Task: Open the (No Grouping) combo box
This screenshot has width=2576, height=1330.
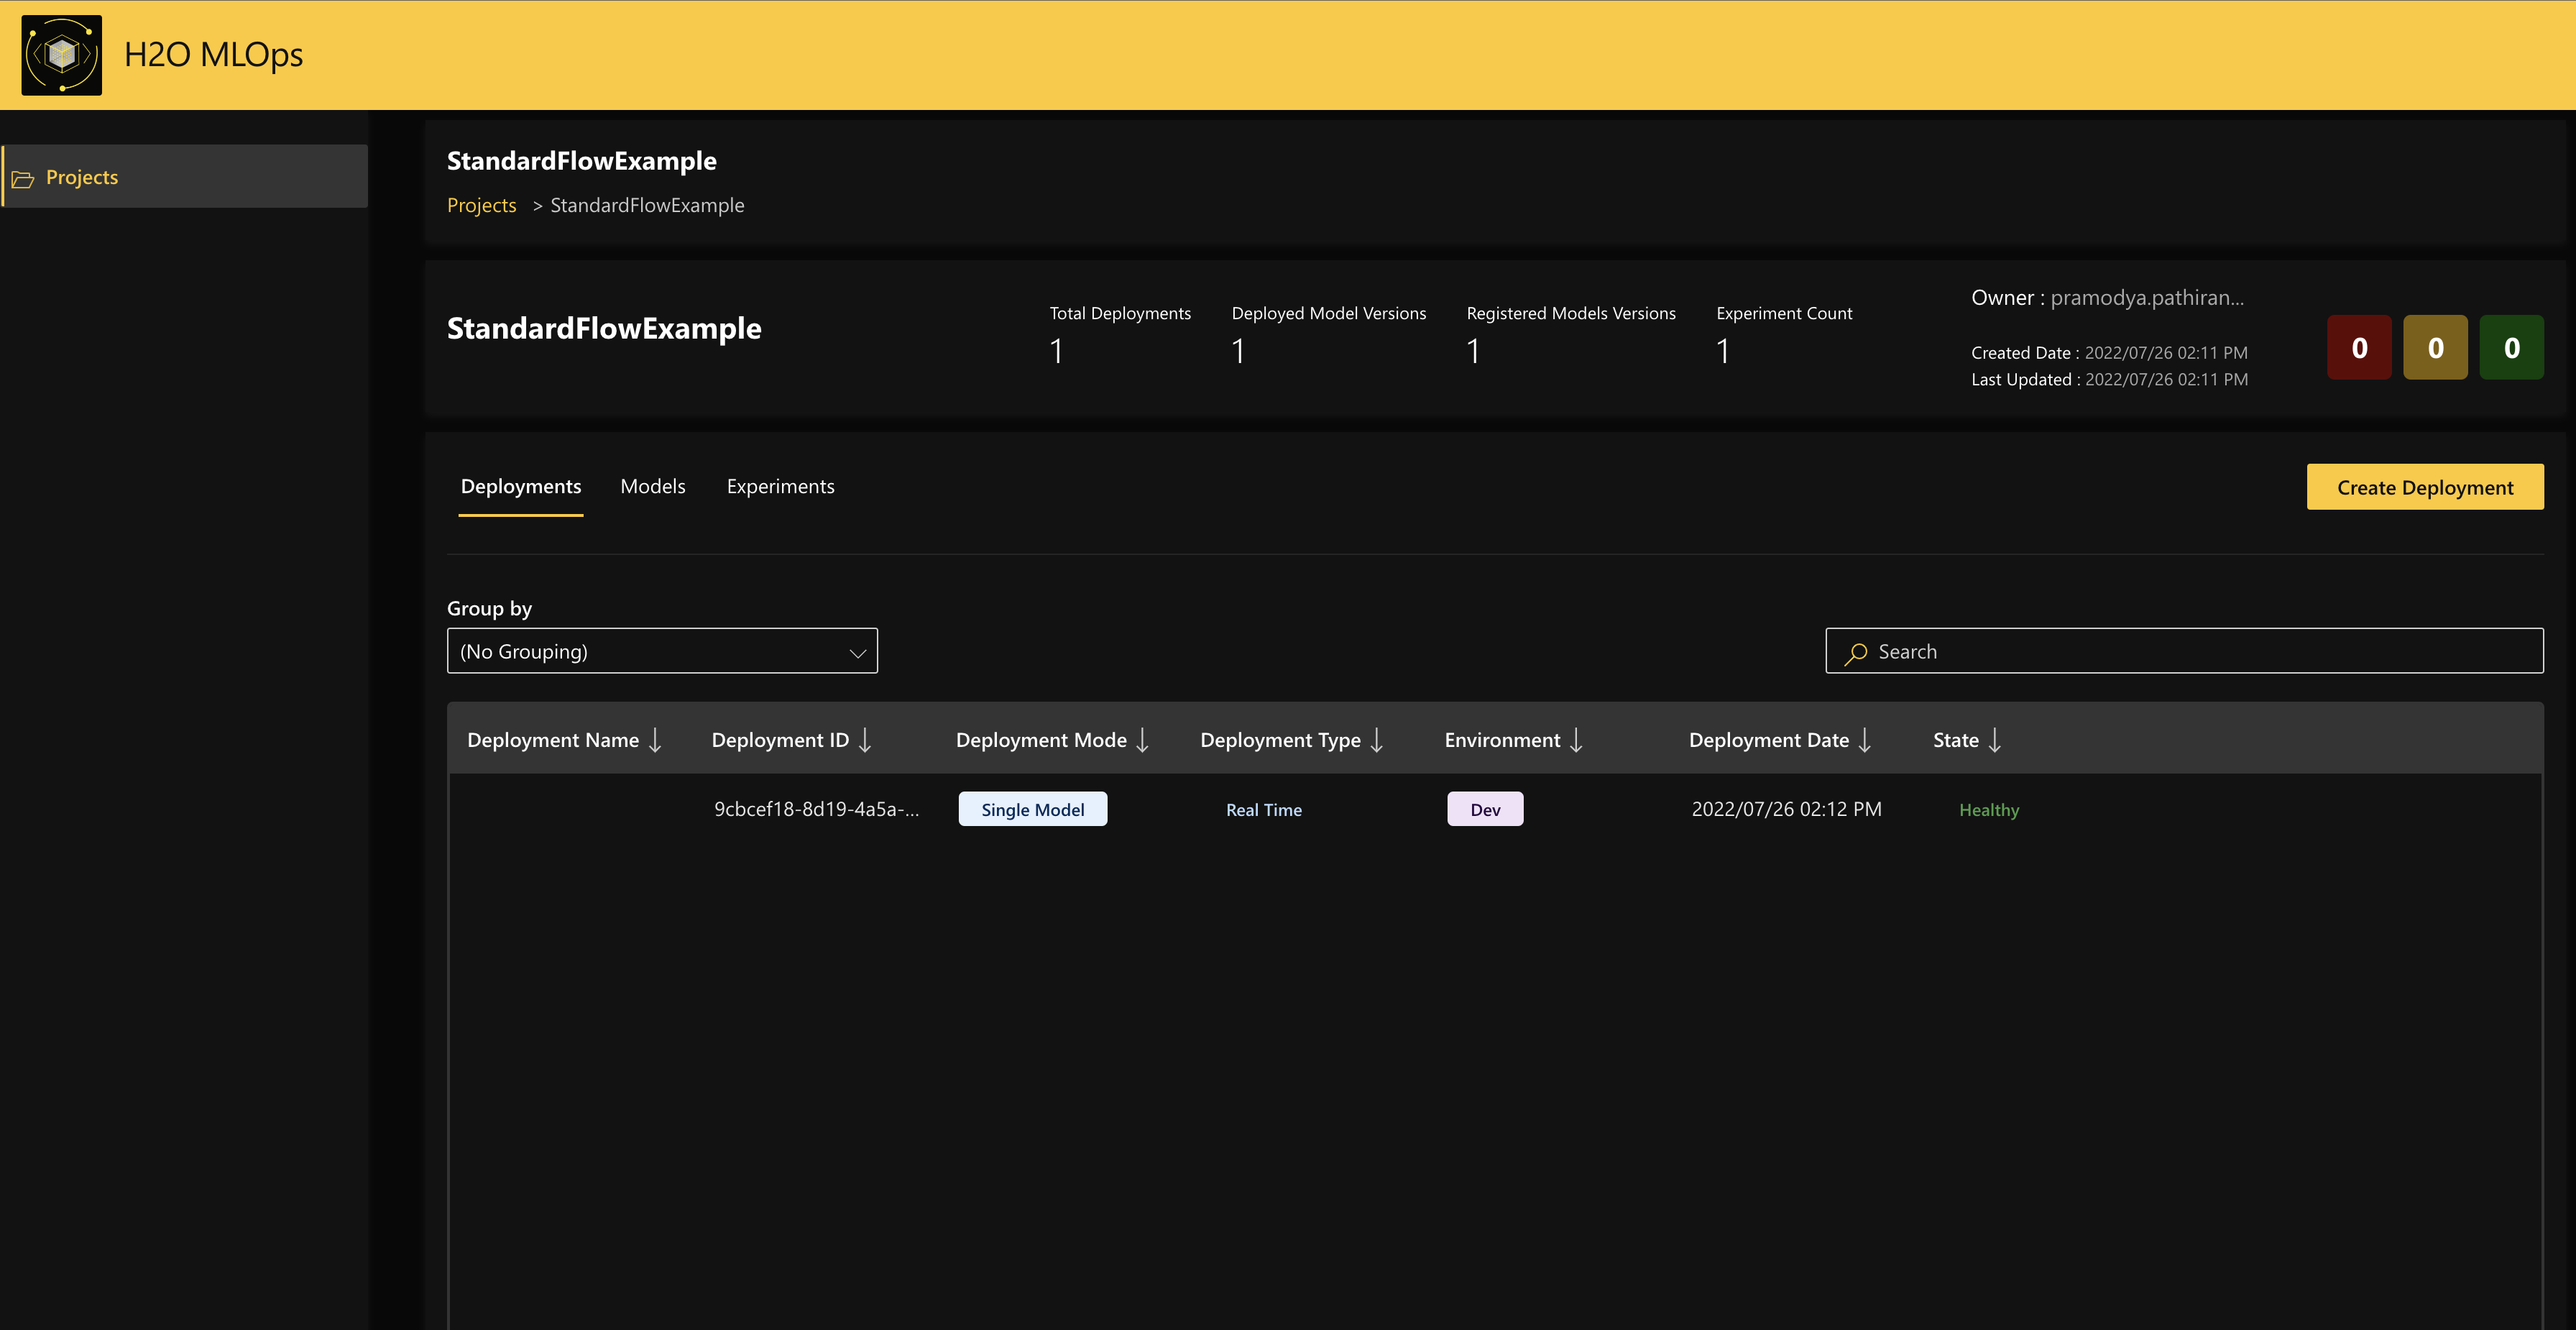Action: tap(662, 651)
